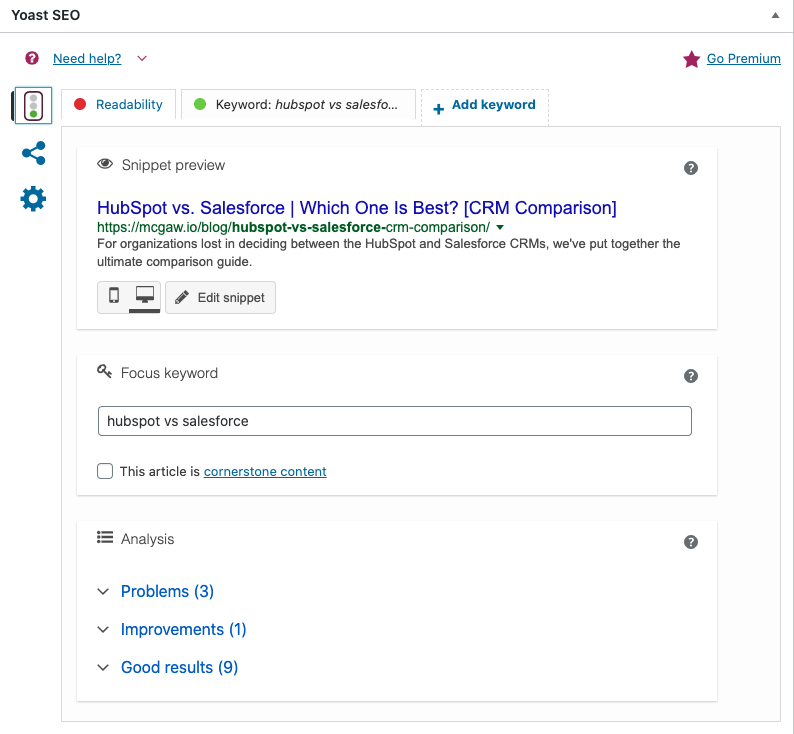This screenshot has width=794, height=734.
Task: Click the Focus keyword input field
Action: [x=394, y=421]
